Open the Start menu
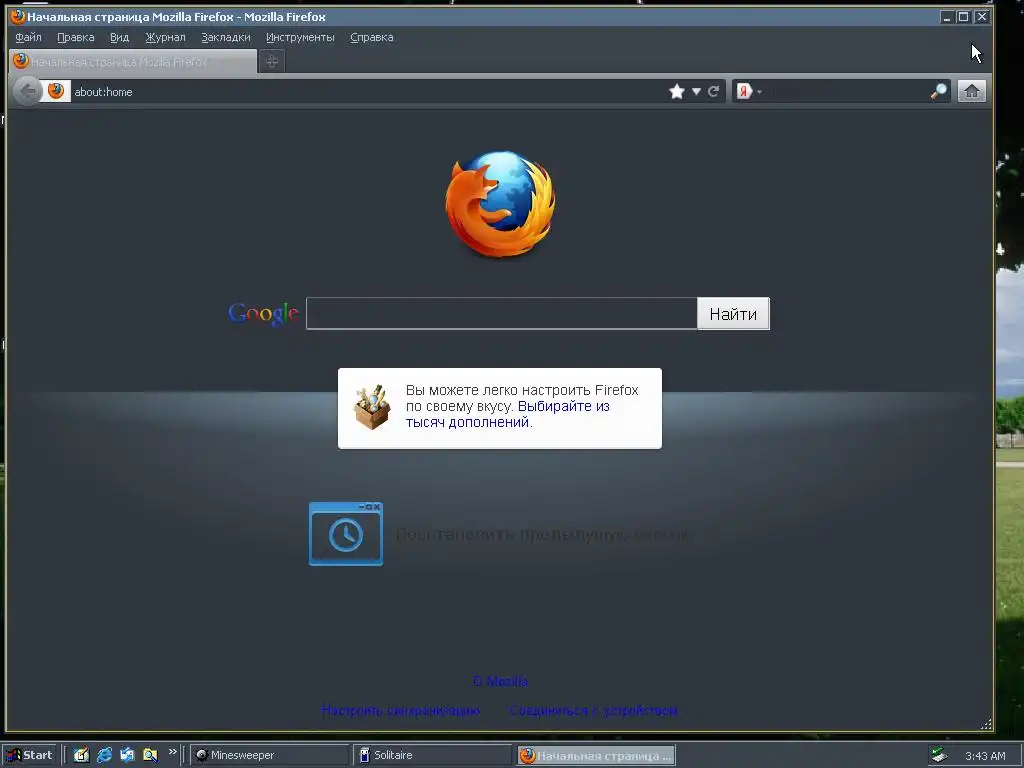The width and height of the screenshot is (1024, 768). pyautogui.click(x=29, y=755)
